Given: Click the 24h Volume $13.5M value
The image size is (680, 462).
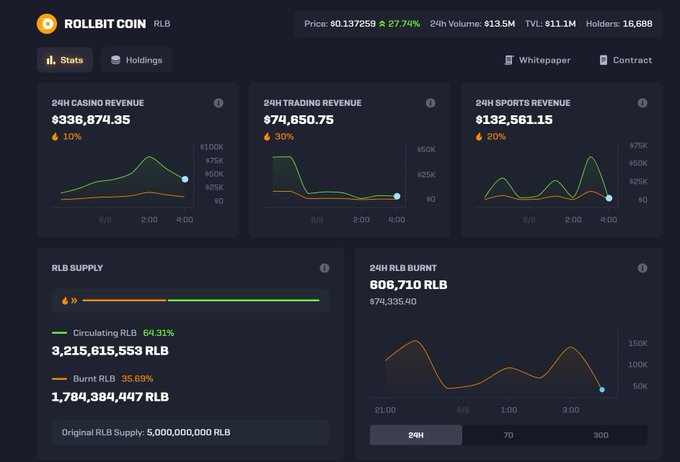Looking at the screenshot, I should click(x=500, y=24).
